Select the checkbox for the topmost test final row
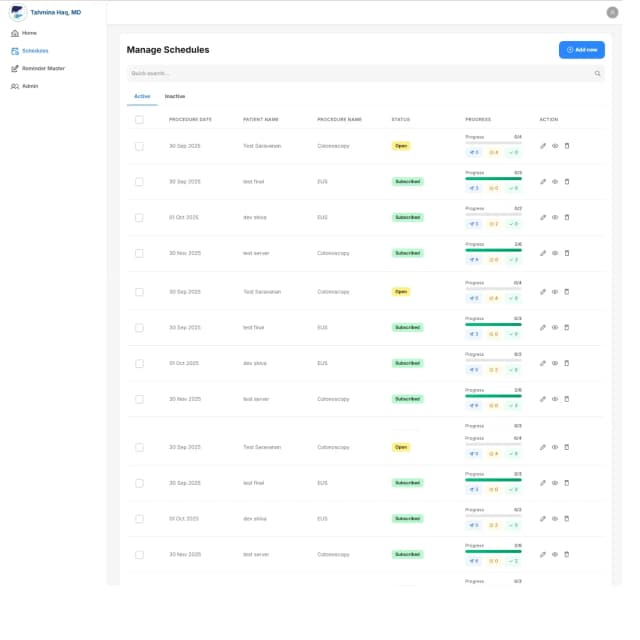Image resolution: width=640 pixels, height=640 pixels. pyautogui.click(x=139, y=182)
